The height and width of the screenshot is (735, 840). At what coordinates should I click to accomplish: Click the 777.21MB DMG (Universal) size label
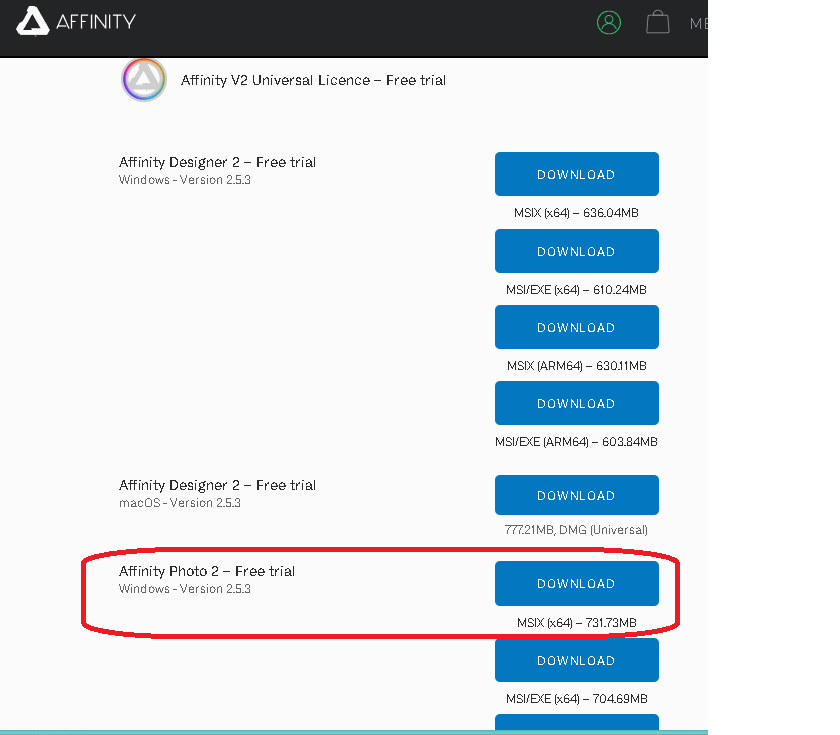pyautogui.click(x=576, y=530)
